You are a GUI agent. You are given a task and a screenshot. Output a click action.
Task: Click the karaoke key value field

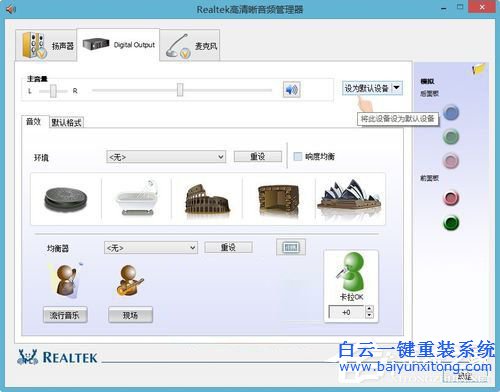346,312
